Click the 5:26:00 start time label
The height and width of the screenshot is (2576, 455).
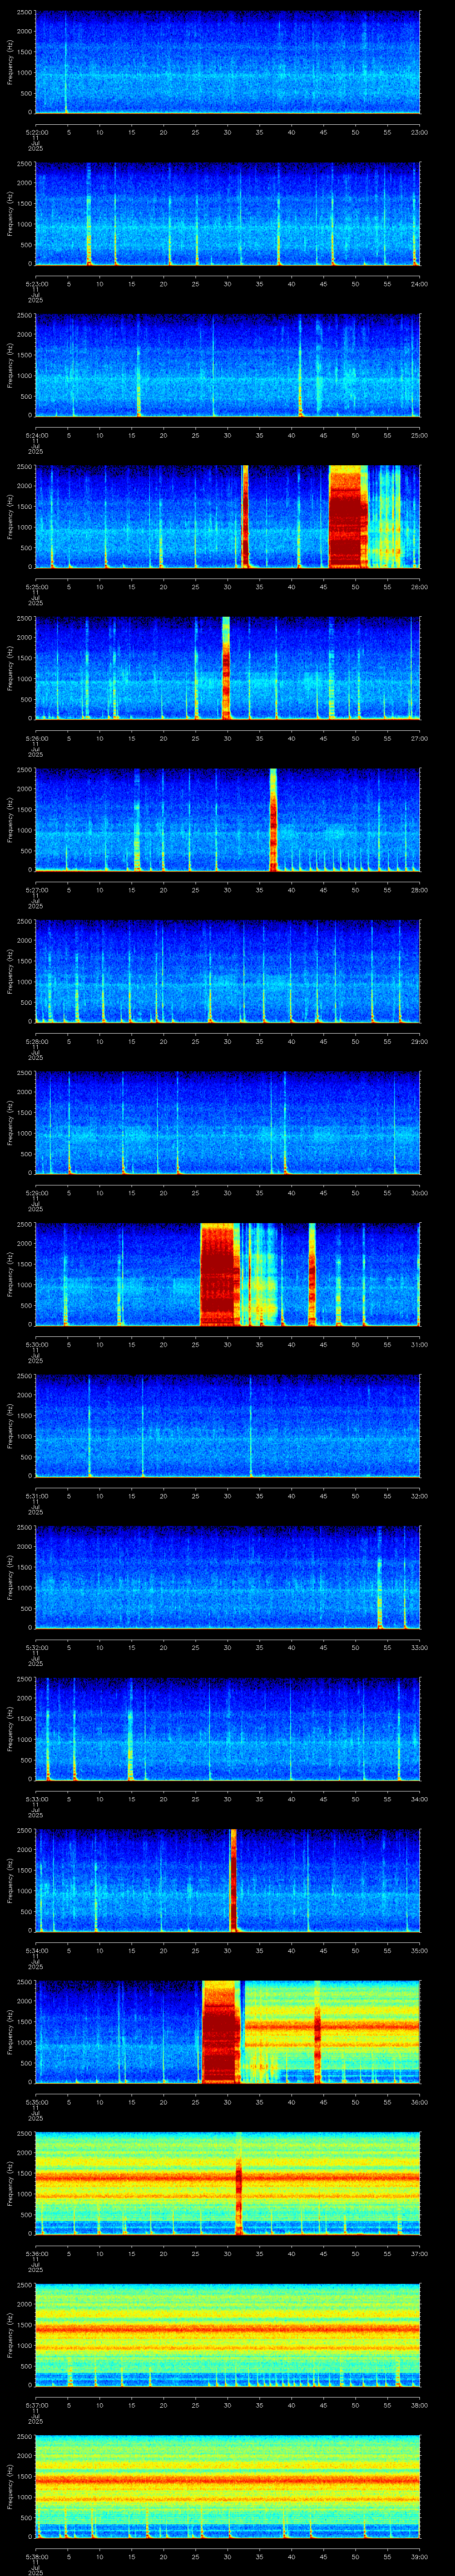coord(37,738)
